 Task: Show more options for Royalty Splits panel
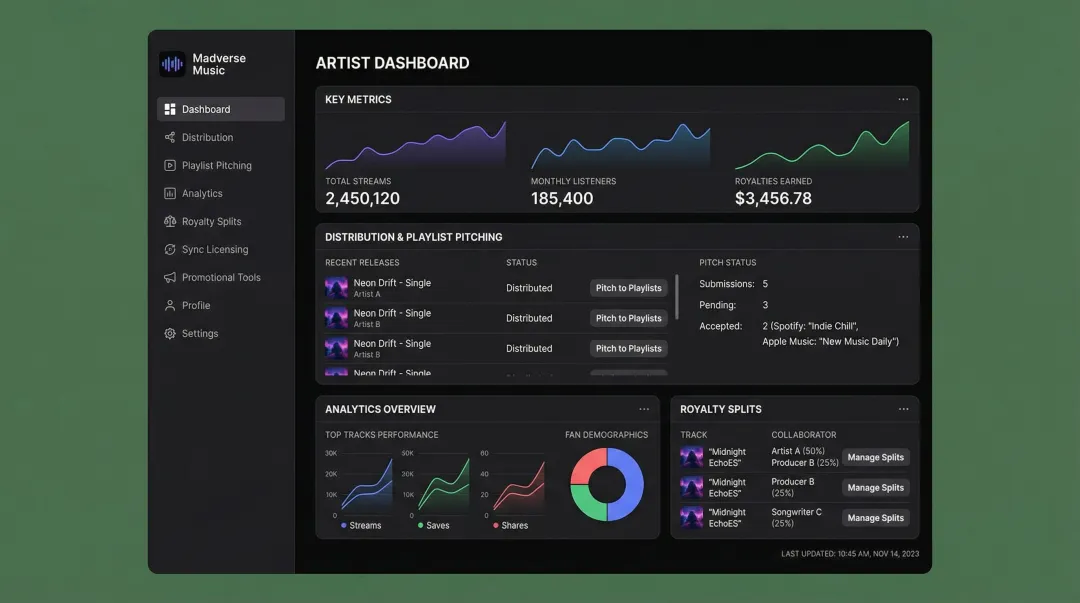click(903, 409)
